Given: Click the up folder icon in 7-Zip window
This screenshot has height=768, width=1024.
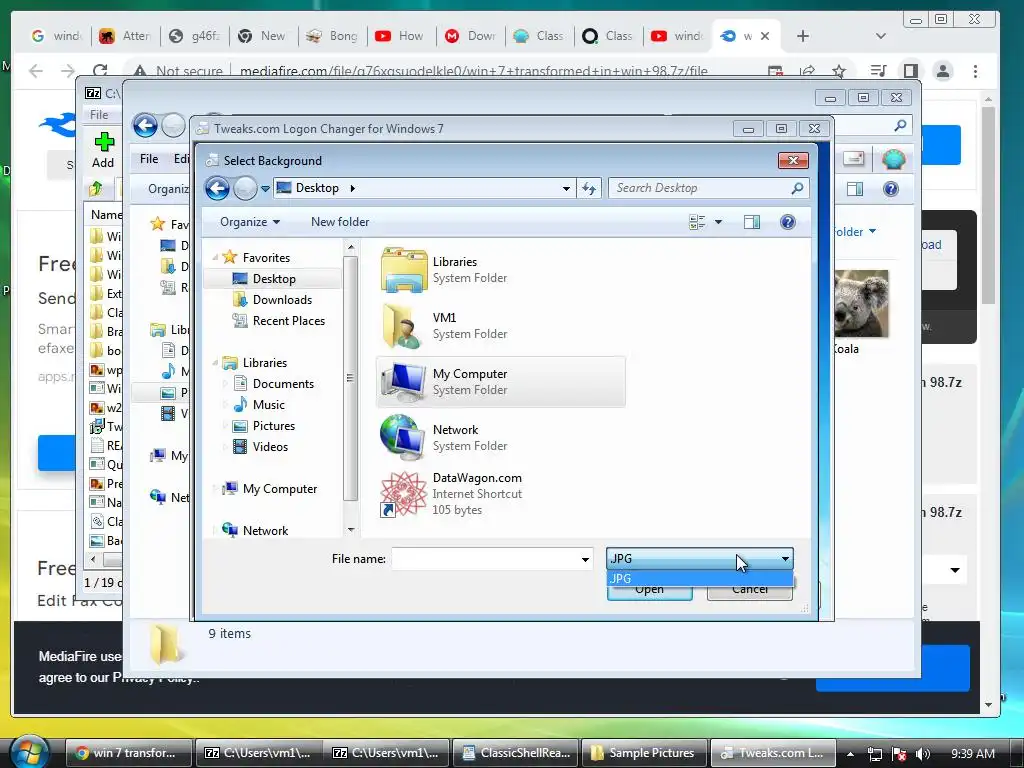Looking at the screenshot, I should [x=96, y=189].
